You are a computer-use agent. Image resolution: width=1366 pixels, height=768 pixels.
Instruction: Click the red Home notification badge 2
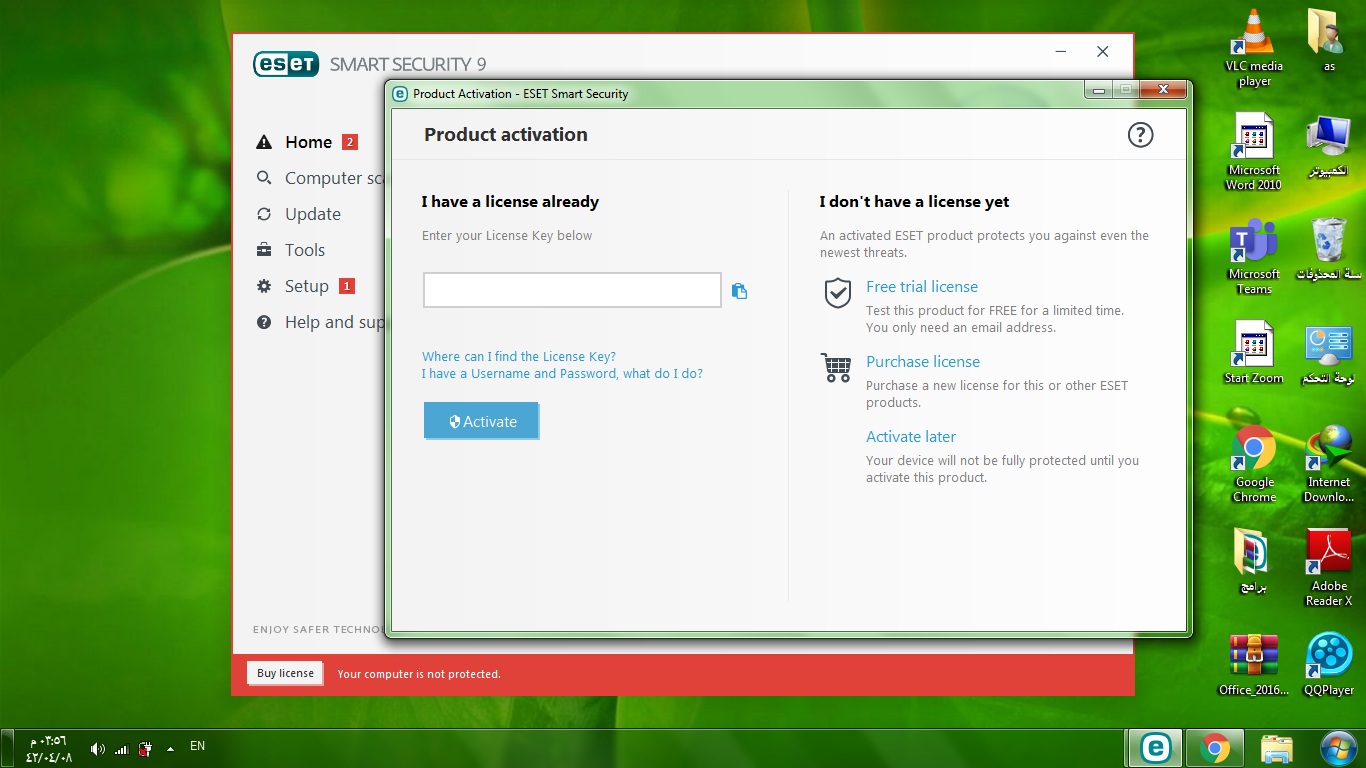[350, 142]
